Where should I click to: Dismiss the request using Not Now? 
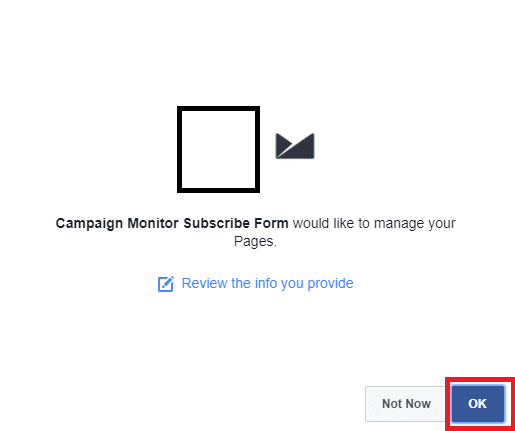point(406,404)
